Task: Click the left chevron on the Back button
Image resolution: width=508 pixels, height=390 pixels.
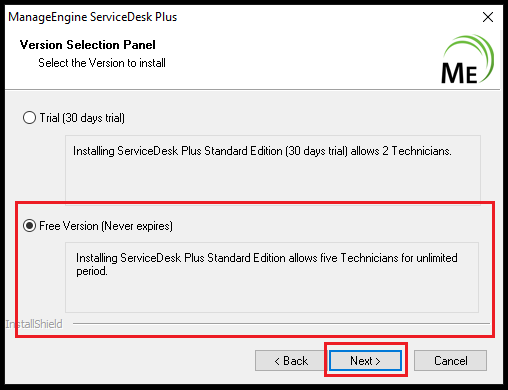Action: coord(277,361)
